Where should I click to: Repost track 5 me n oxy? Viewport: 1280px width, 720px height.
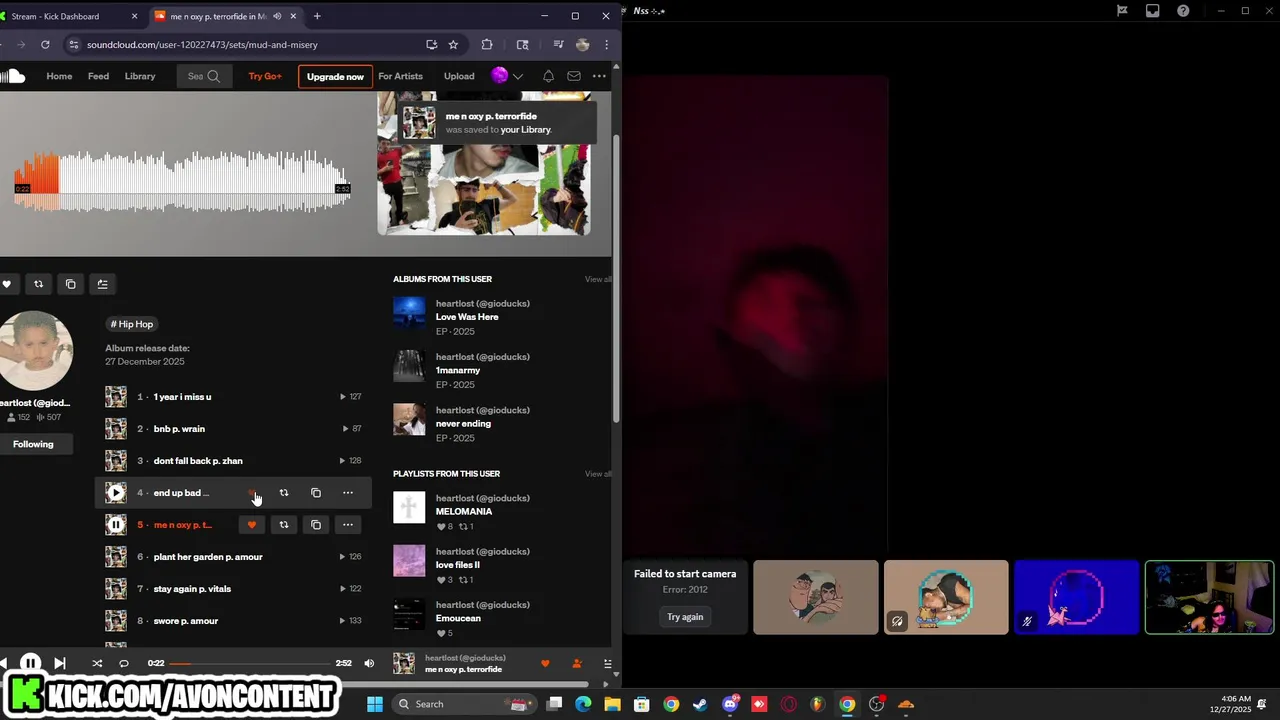tap(284, 525)
